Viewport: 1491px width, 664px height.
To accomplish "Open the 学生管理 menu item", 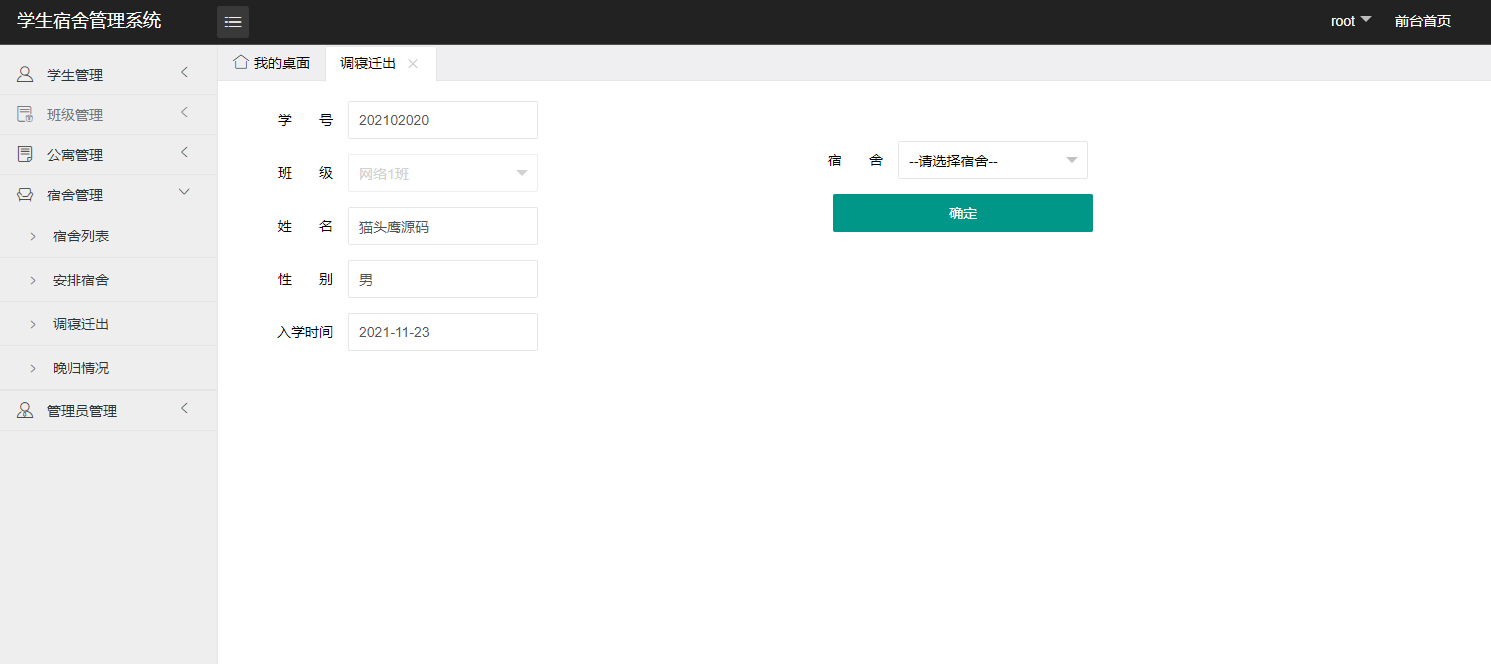I will (x=108, y=75).
